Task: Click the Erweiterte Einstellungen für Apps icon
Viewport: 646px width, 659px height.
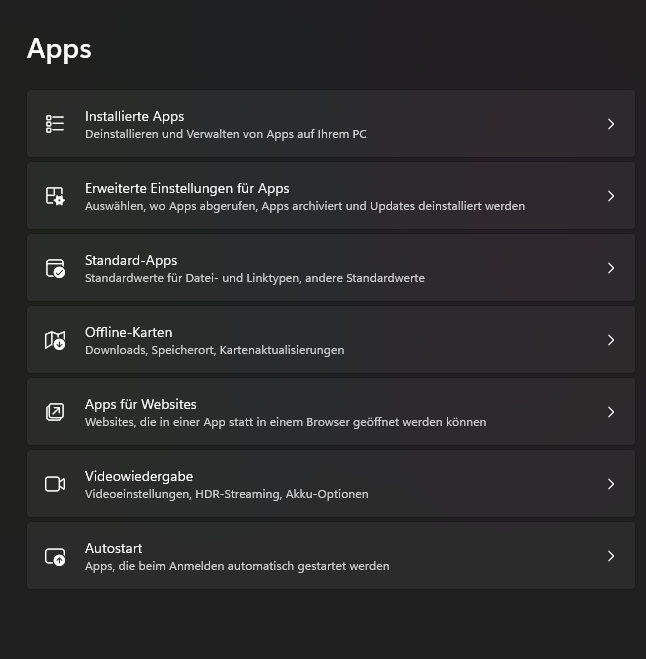Action: click(55, 196)
